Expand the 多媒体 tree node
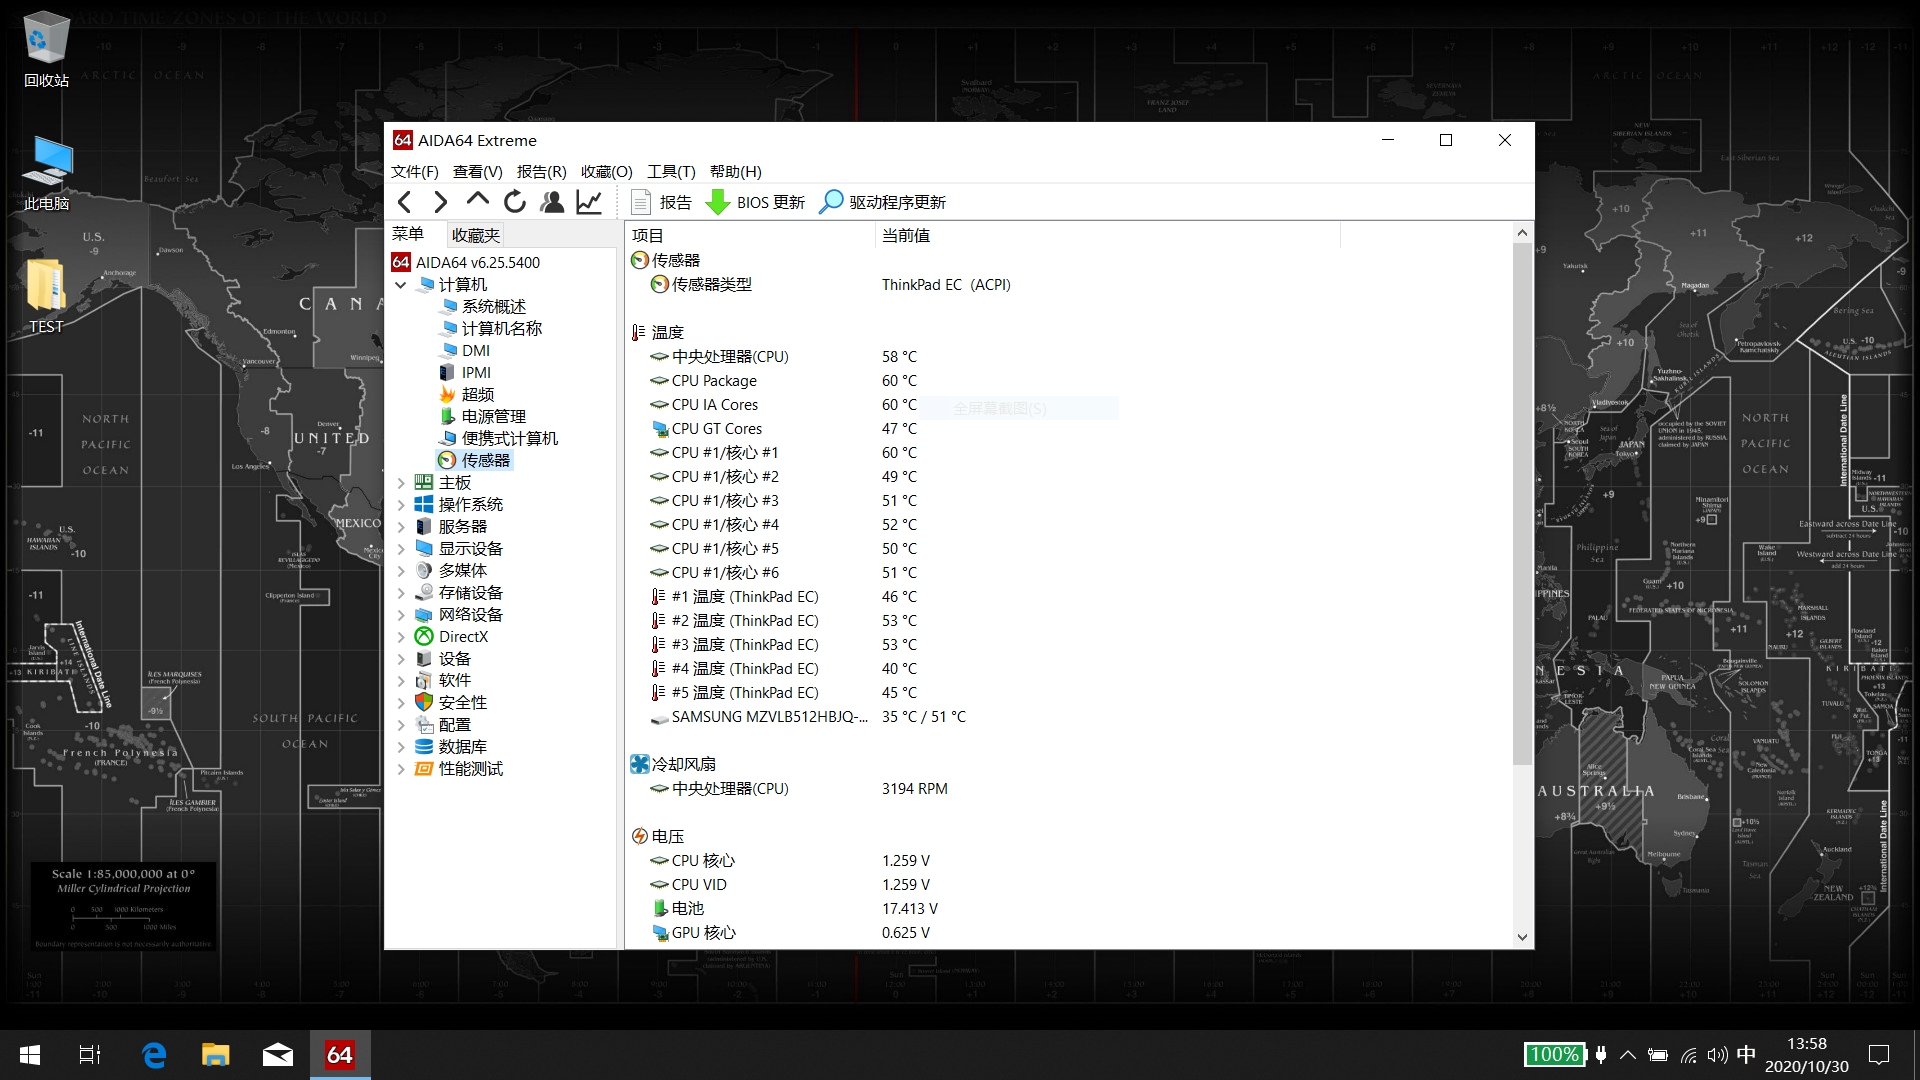Screen dimensions: 1920x1080 pos(401,571)
